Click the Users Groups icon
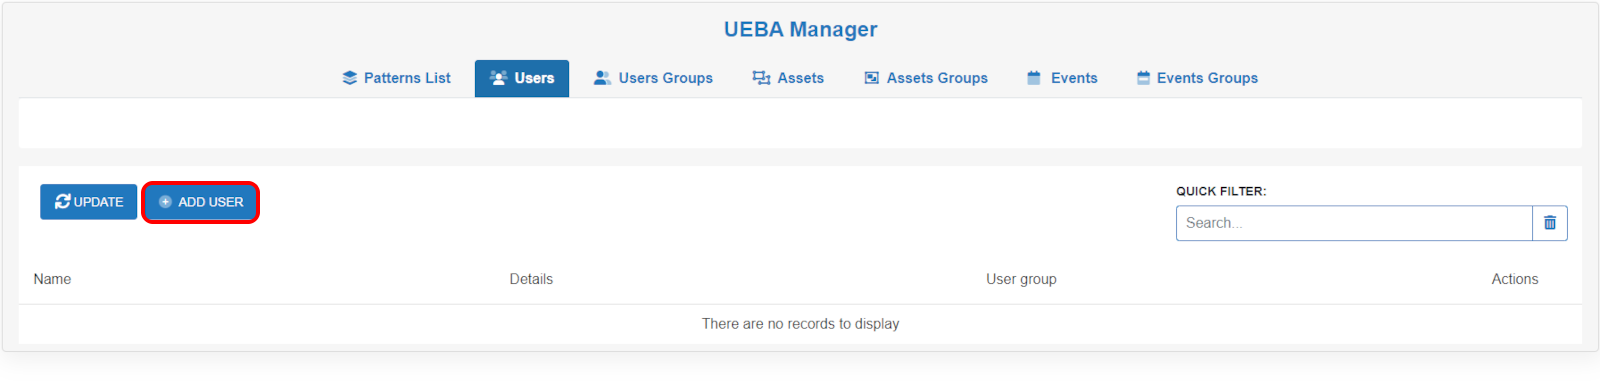Image resolution: width=1600 pixels, height=385 pixels. [602, 78]
